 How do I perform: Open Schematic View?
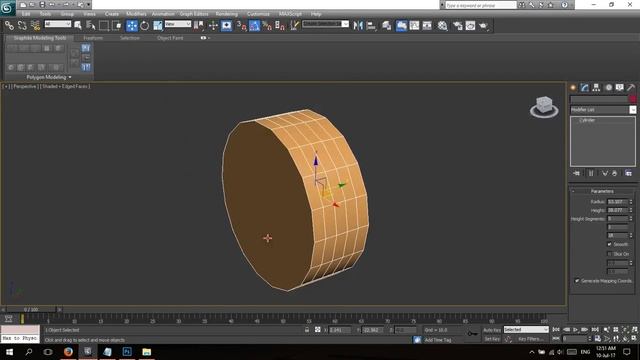point(427,25)
